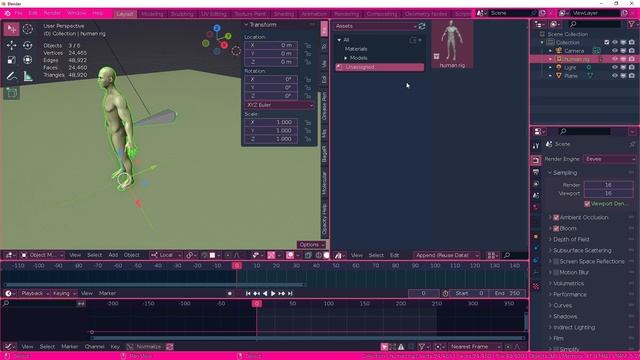This screenshot has height=360, width=640.
Task: Enable the Screen Space Reflections checkbox
Action: (x=556, y=261)
